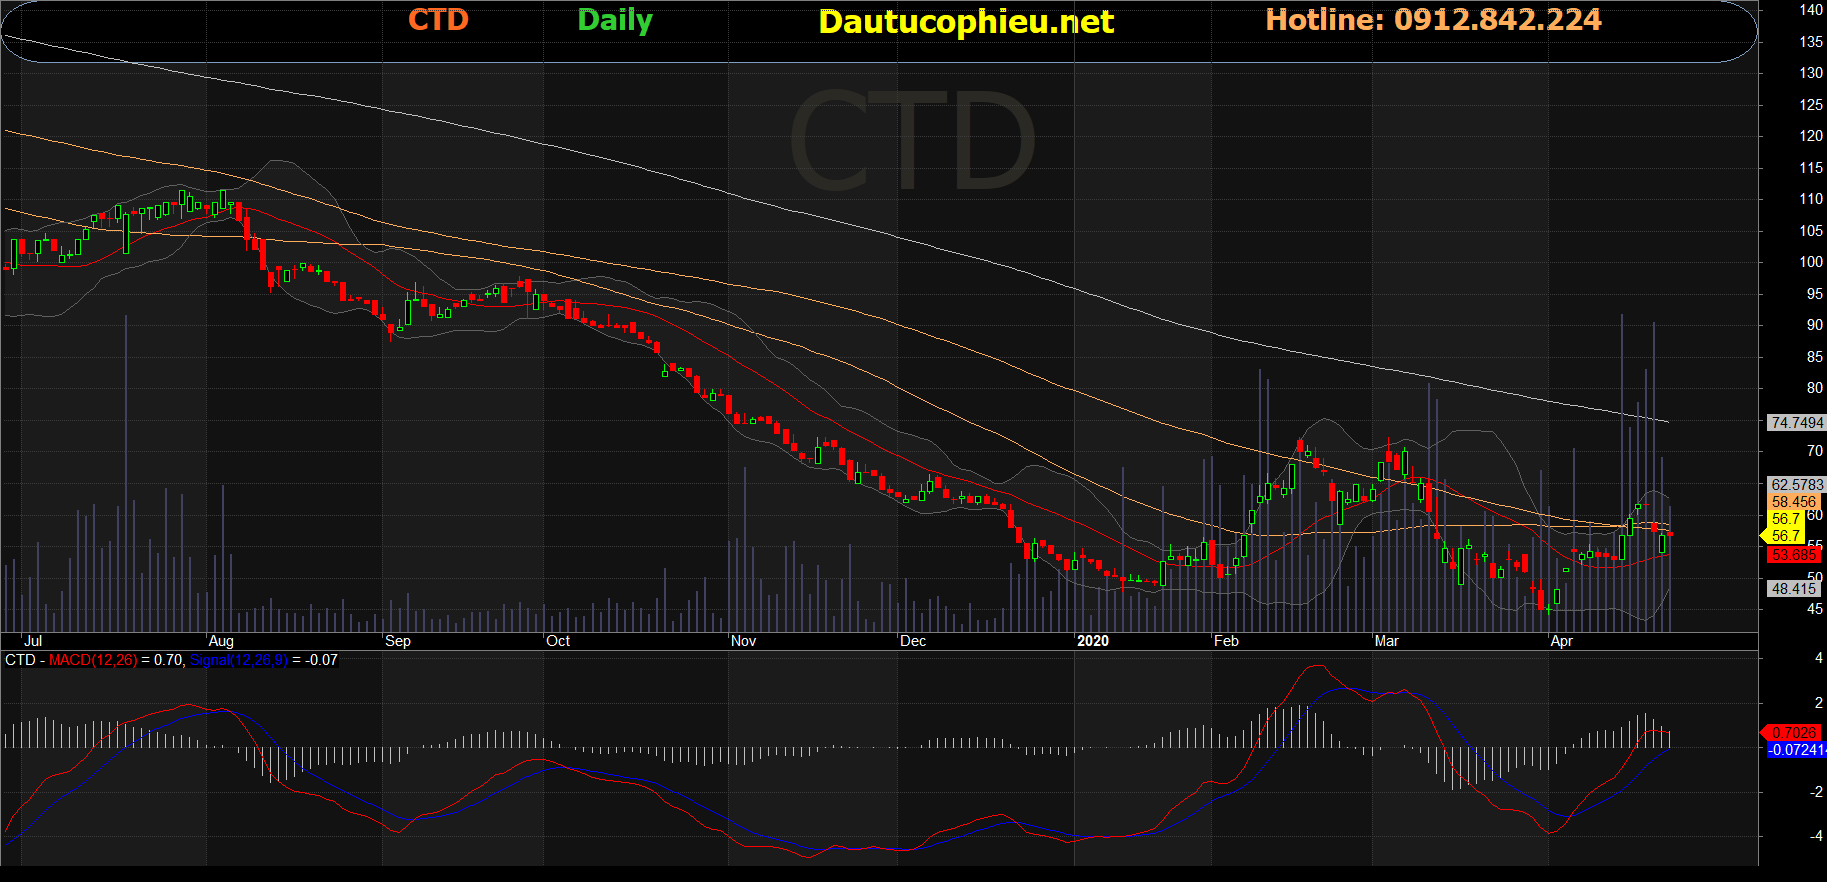Select the 115 price axis label
This screenshot has width=1827, height=882.
coord(1811,168)
